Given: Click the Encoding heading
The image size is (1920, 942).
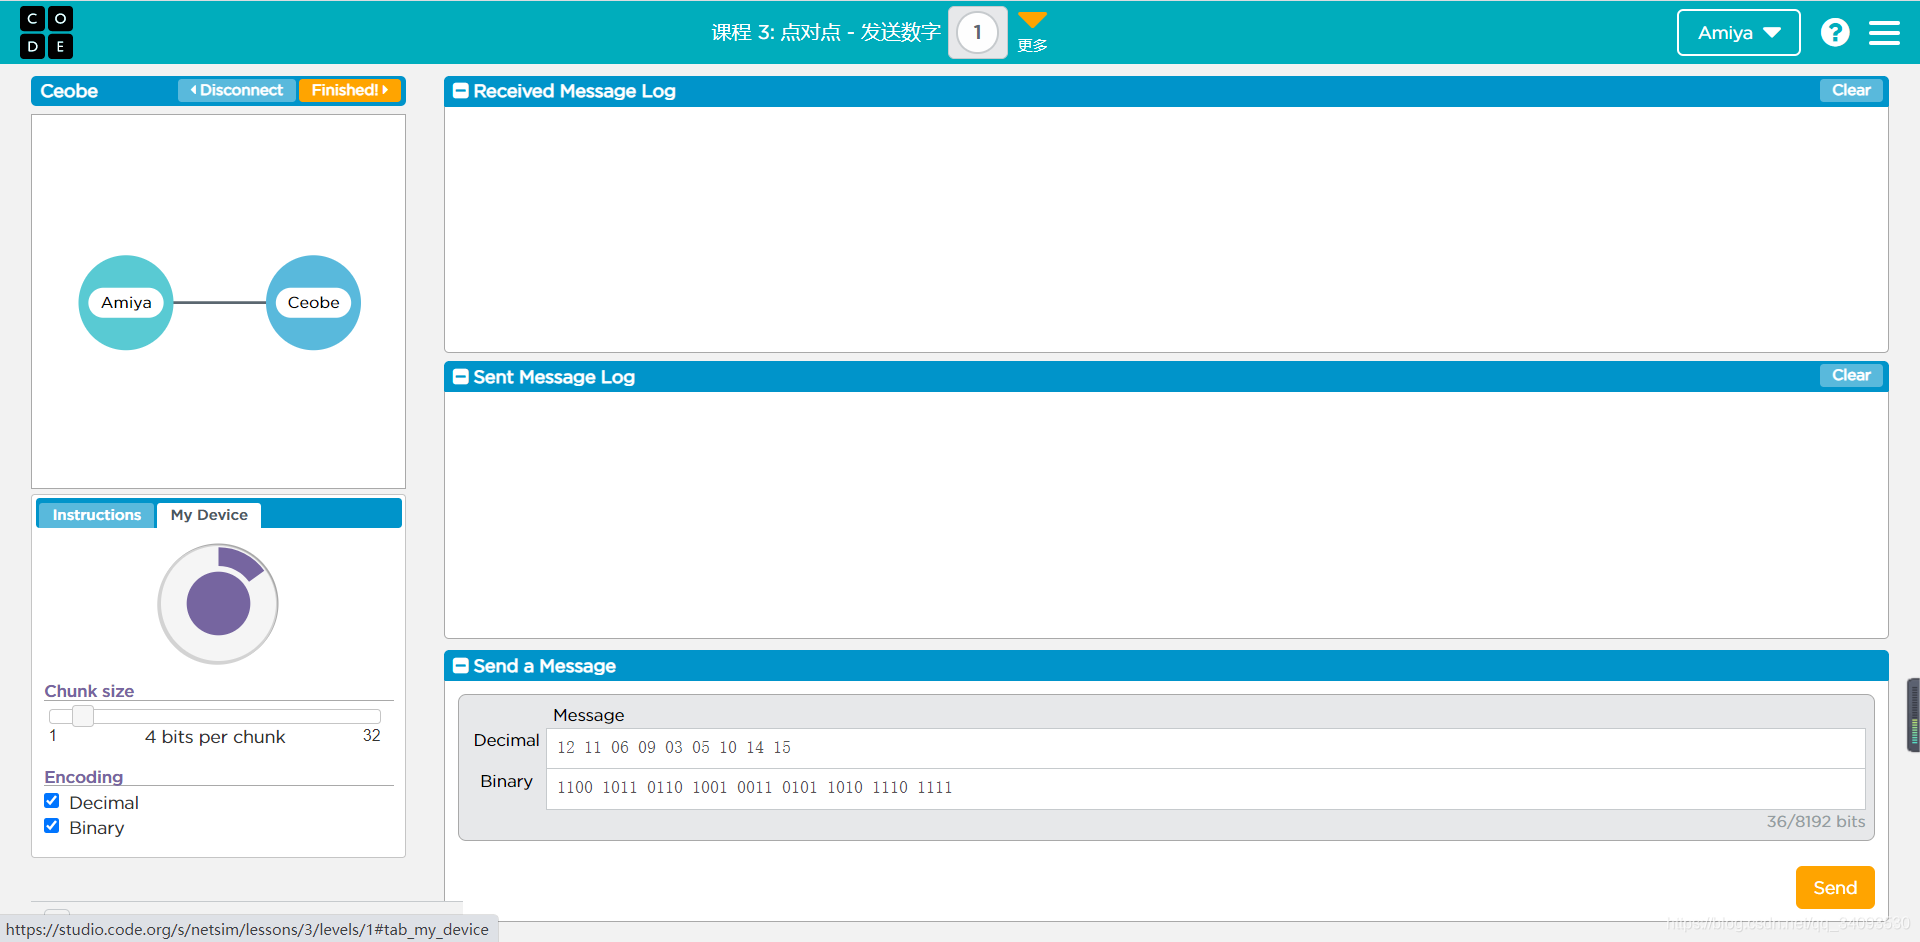Looking at the screenshot, I should click(83, 777).
